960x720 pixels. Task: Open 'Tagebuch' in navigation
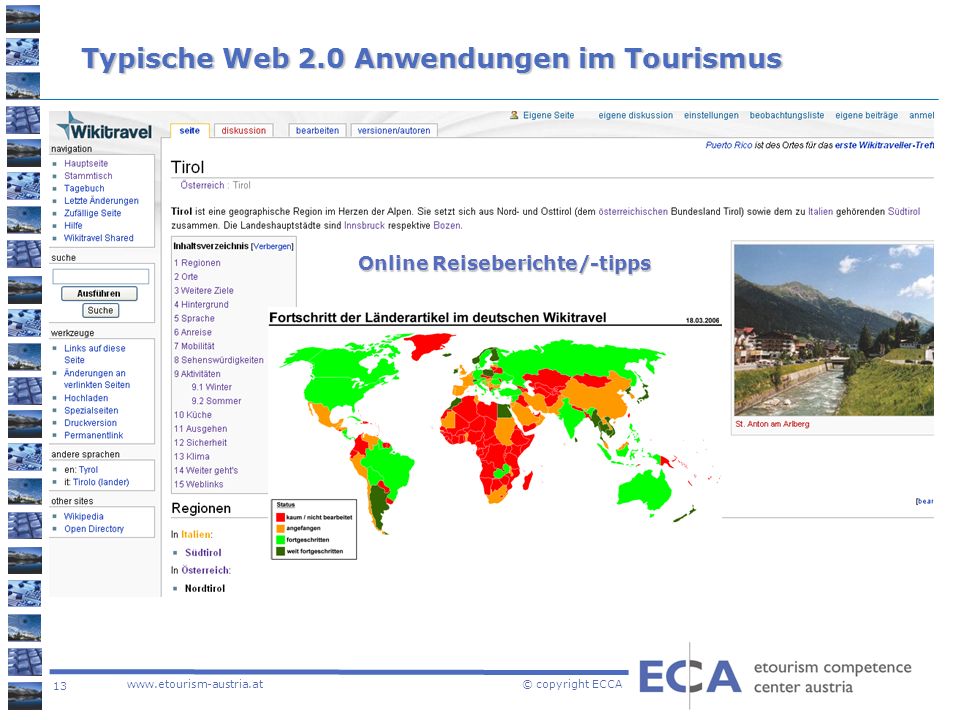84,189
